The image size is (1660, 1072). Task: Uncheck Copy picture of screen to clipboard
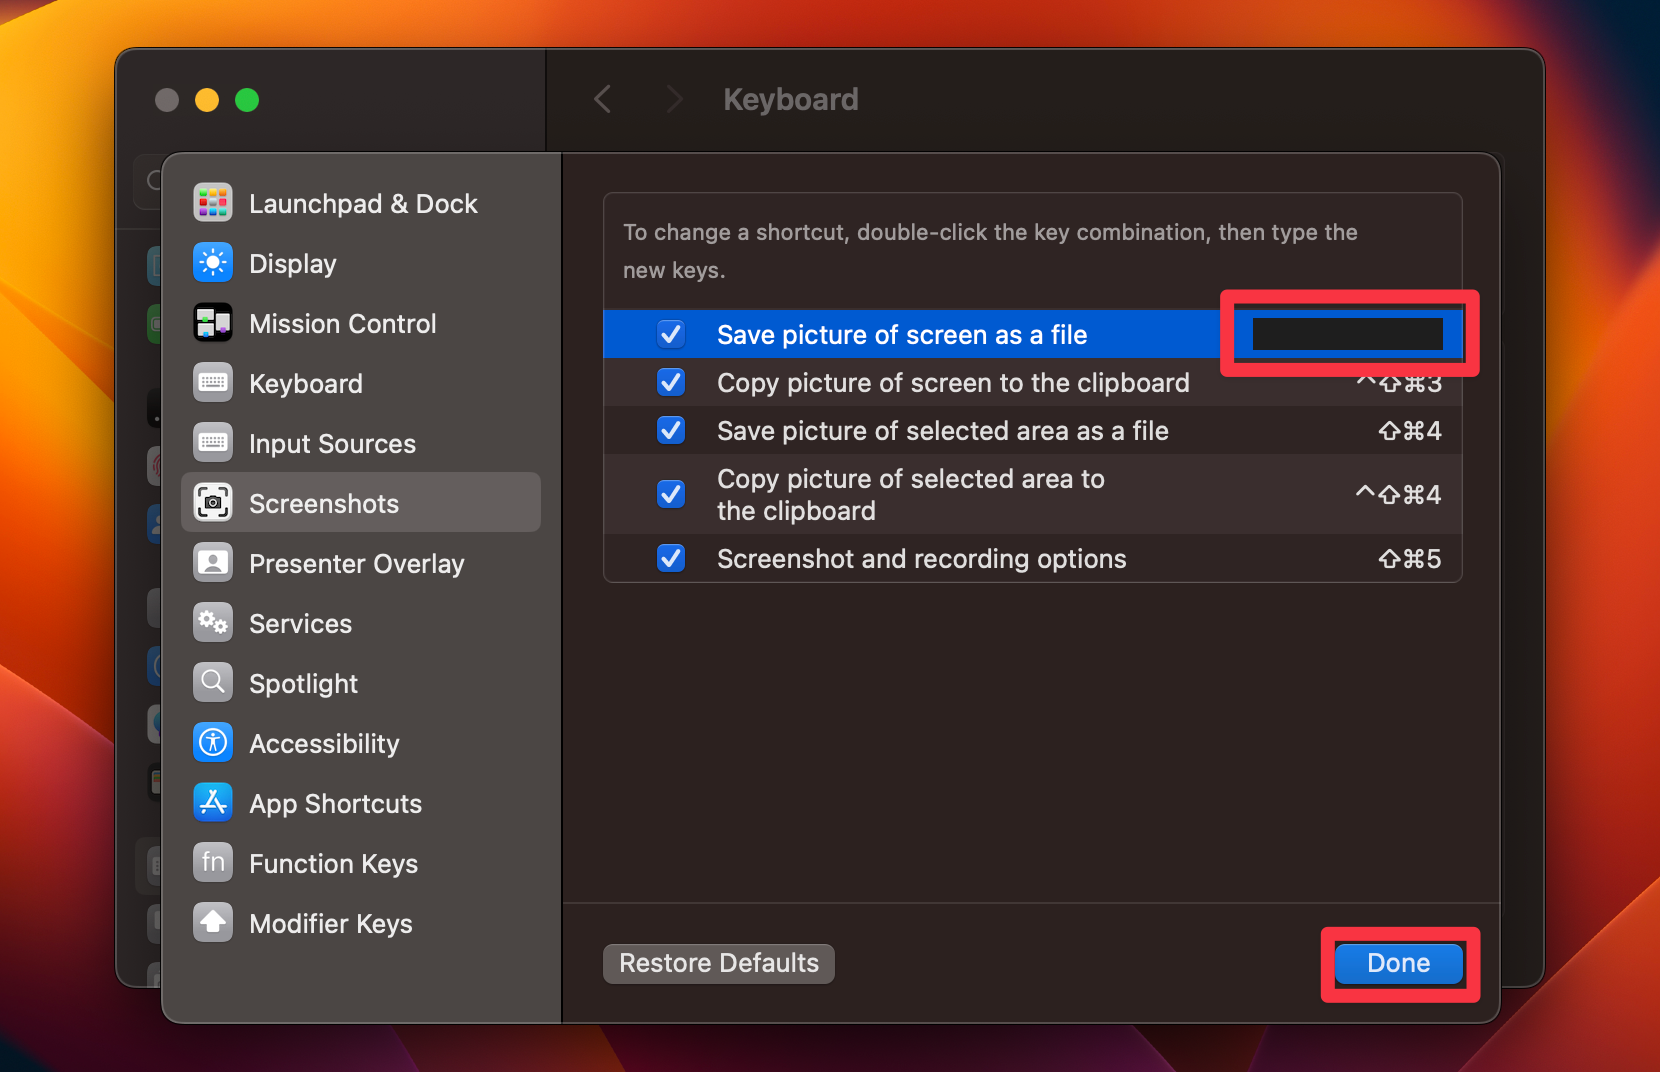point(671,382)
